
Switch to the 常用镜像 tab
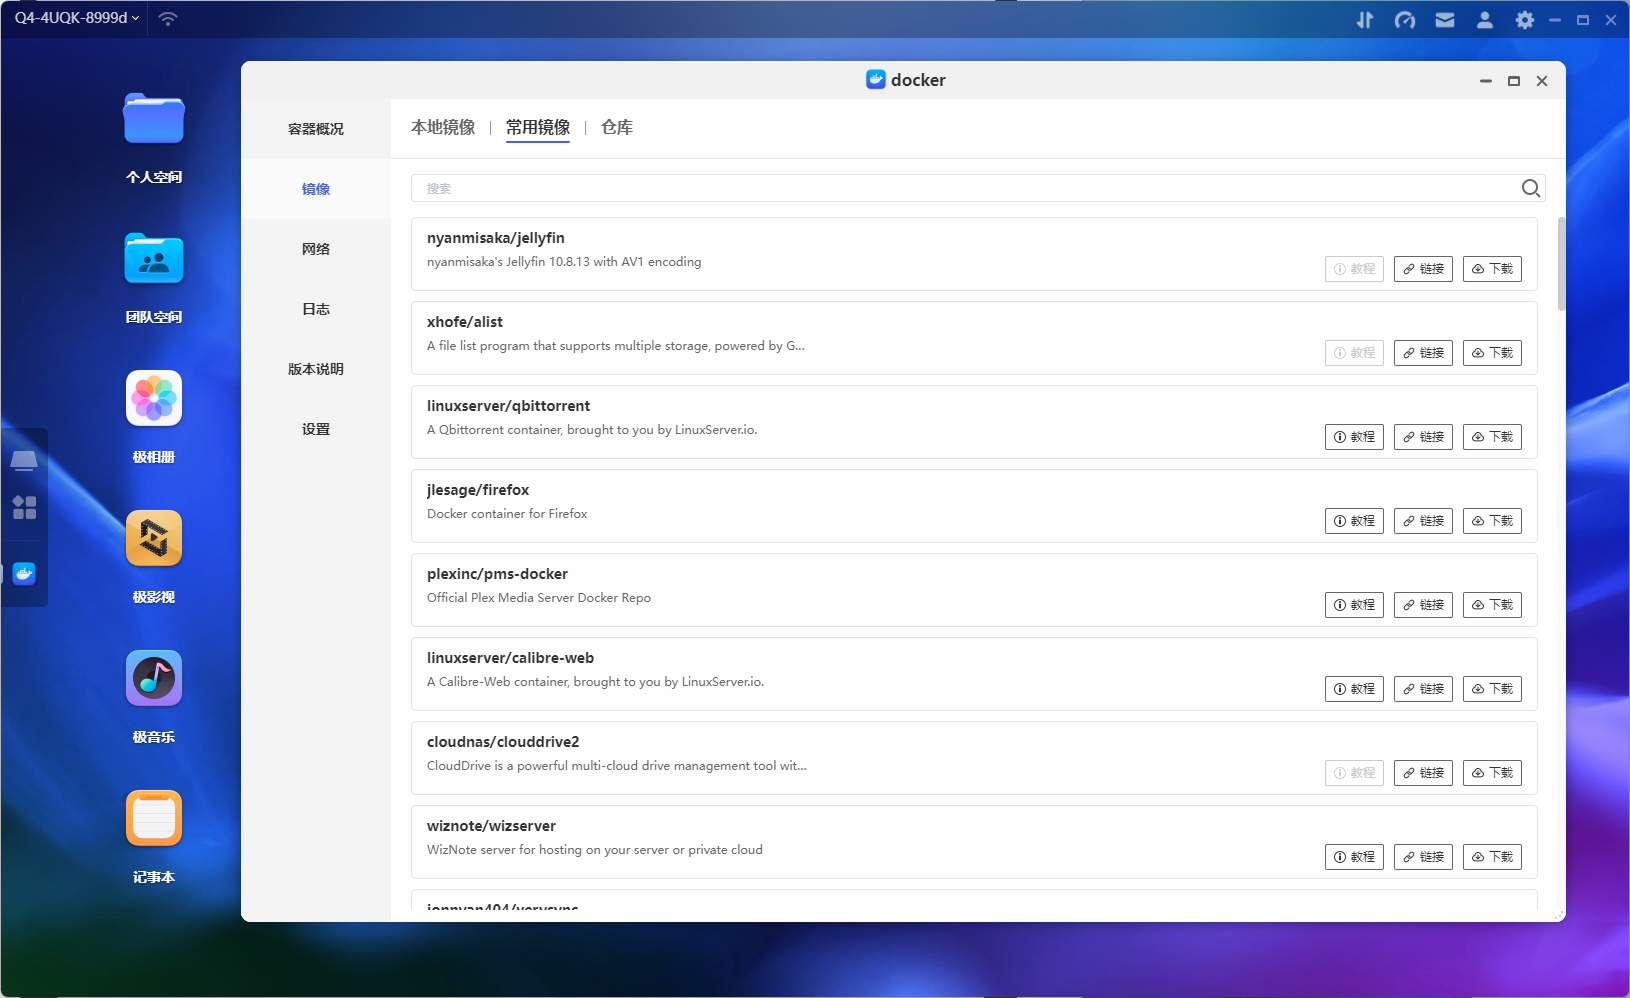538,127
